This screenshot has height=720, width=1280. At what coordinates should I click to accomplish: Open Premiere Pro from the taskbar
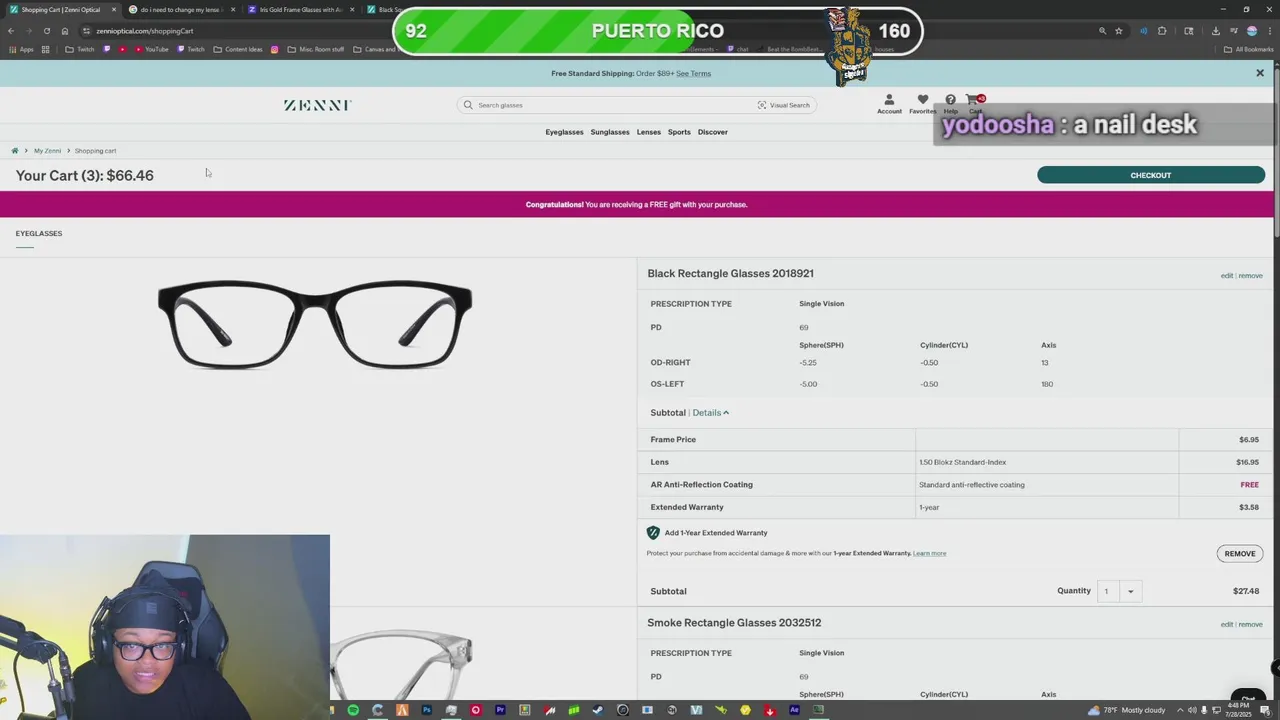click(500, 710)
